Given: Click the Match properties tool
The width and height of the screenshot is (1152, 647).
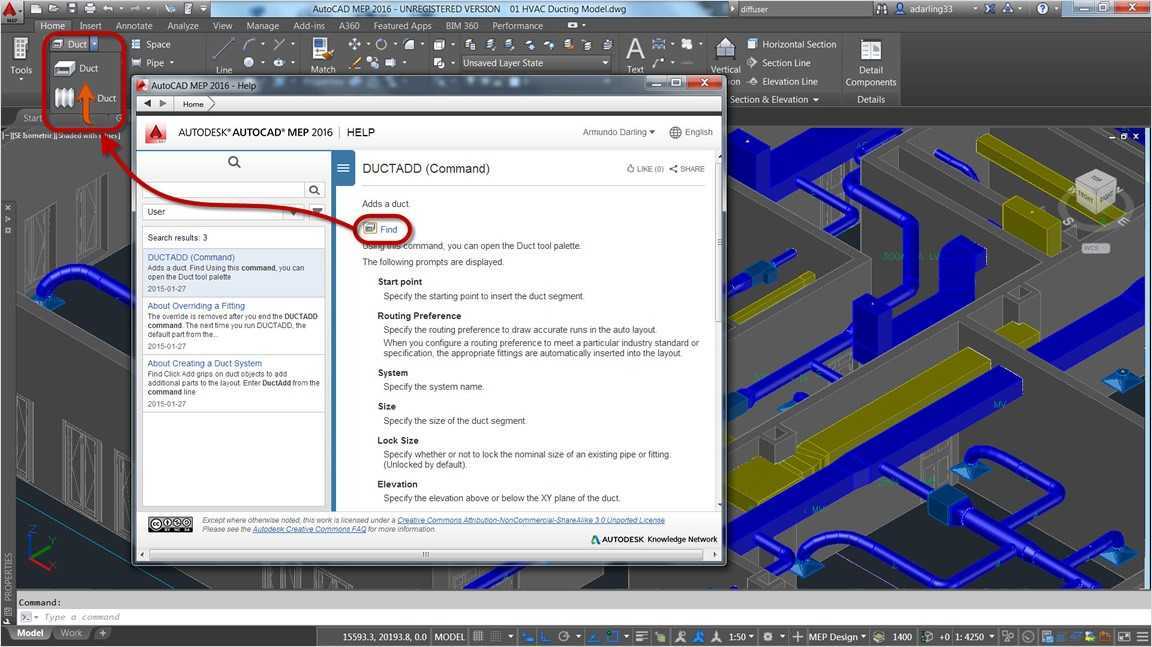Looking at the screenshot, I should 323,54.
